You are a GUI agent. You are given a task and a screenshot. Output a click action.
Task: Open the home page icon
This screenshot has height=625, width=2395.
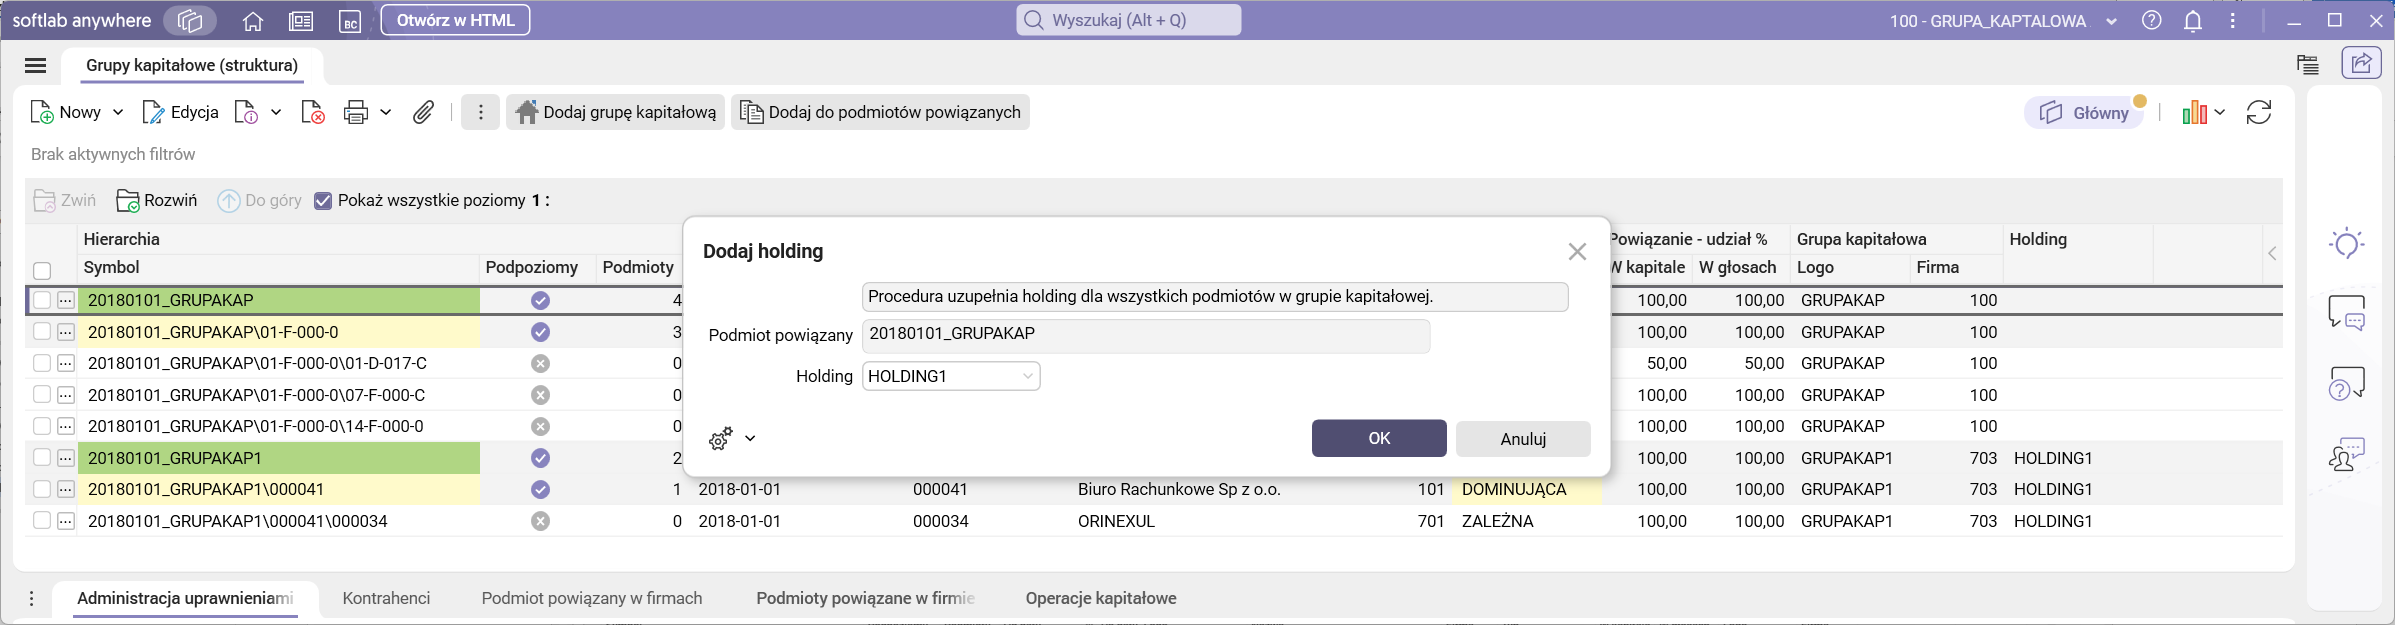[253, 21]
